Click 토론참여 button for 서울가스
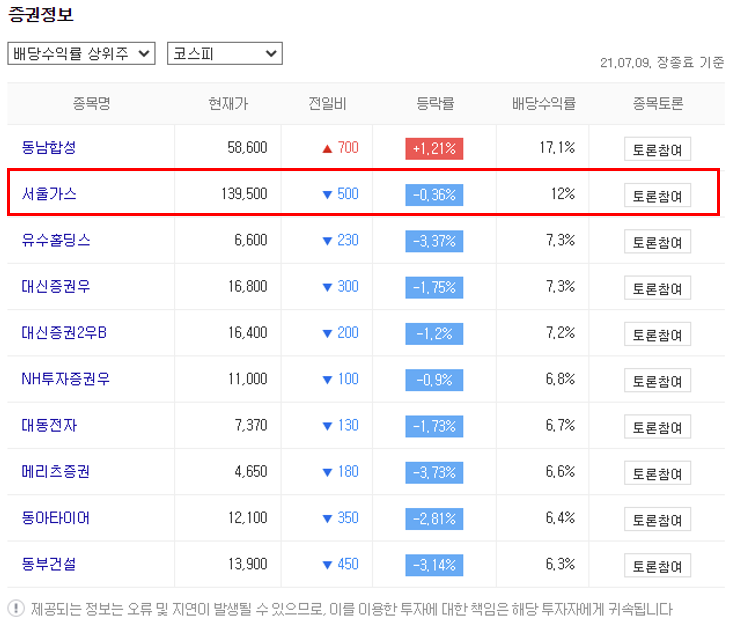This screenshot has width=729, height=626. 657,195
